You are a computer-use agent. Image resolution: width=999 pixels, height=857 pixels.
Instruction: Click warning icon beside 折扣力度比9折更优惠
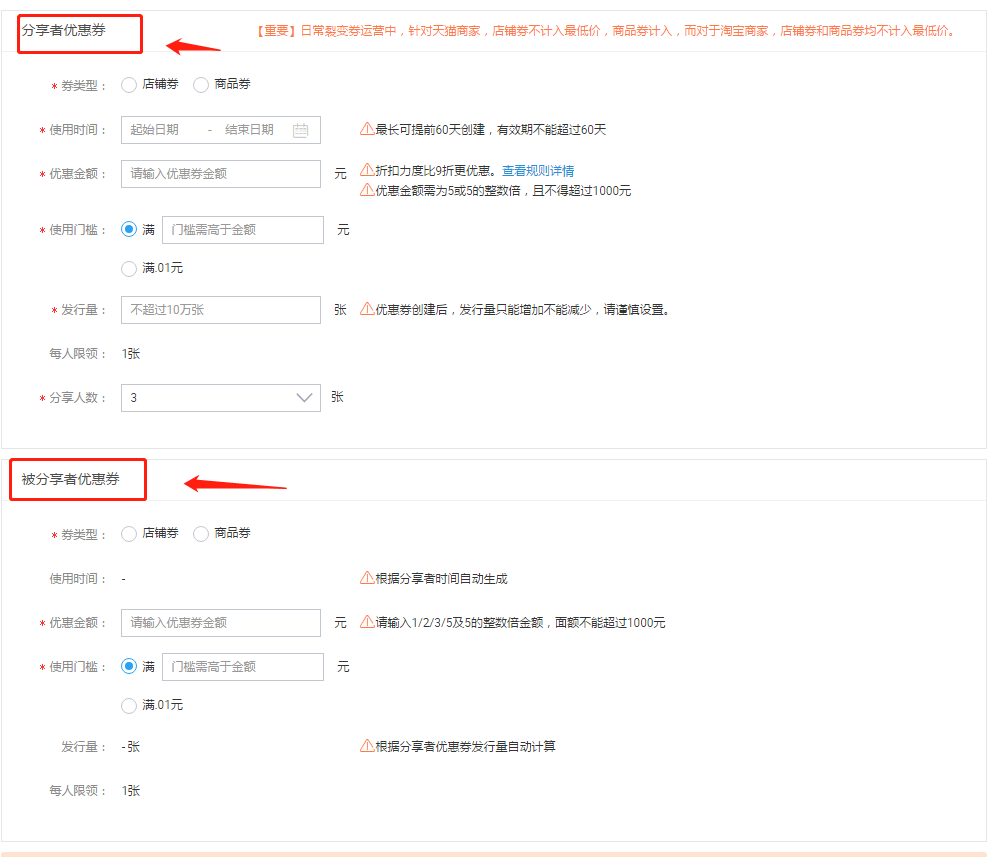pyautogui.click(x=367, y=170)
